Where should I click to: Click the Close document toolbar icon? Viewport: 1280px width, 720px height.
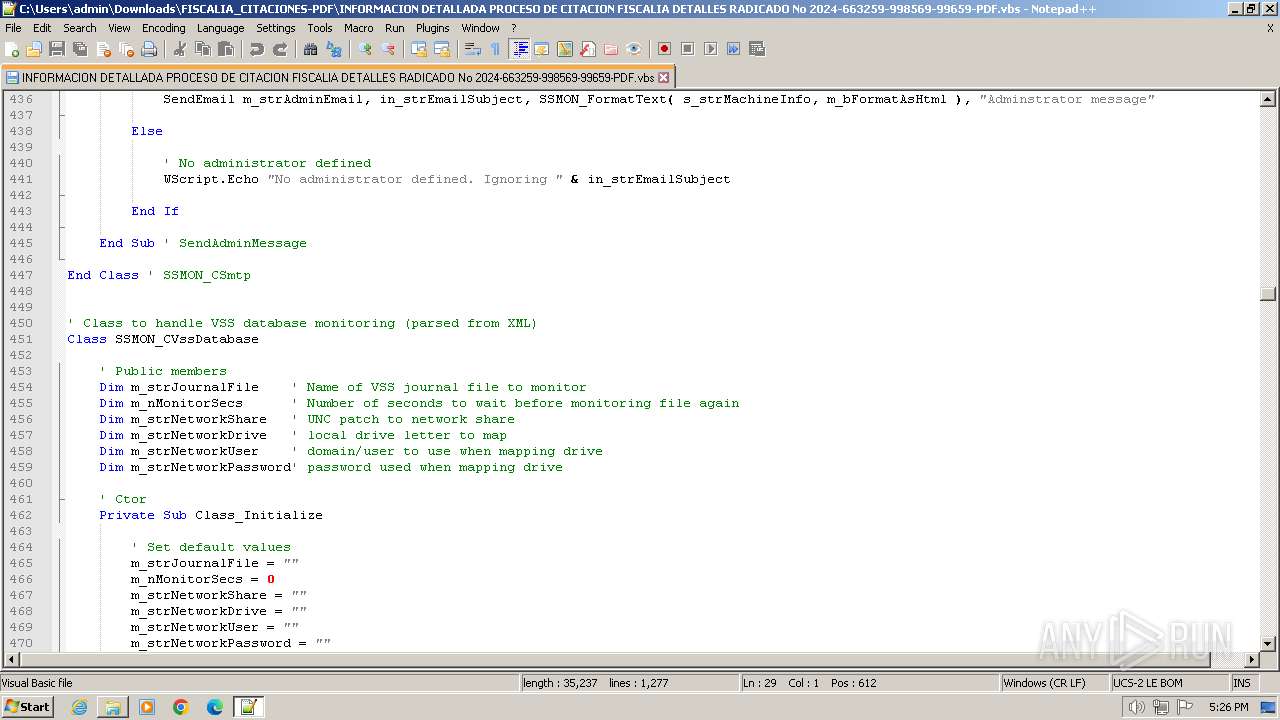[x=103, y=49]
